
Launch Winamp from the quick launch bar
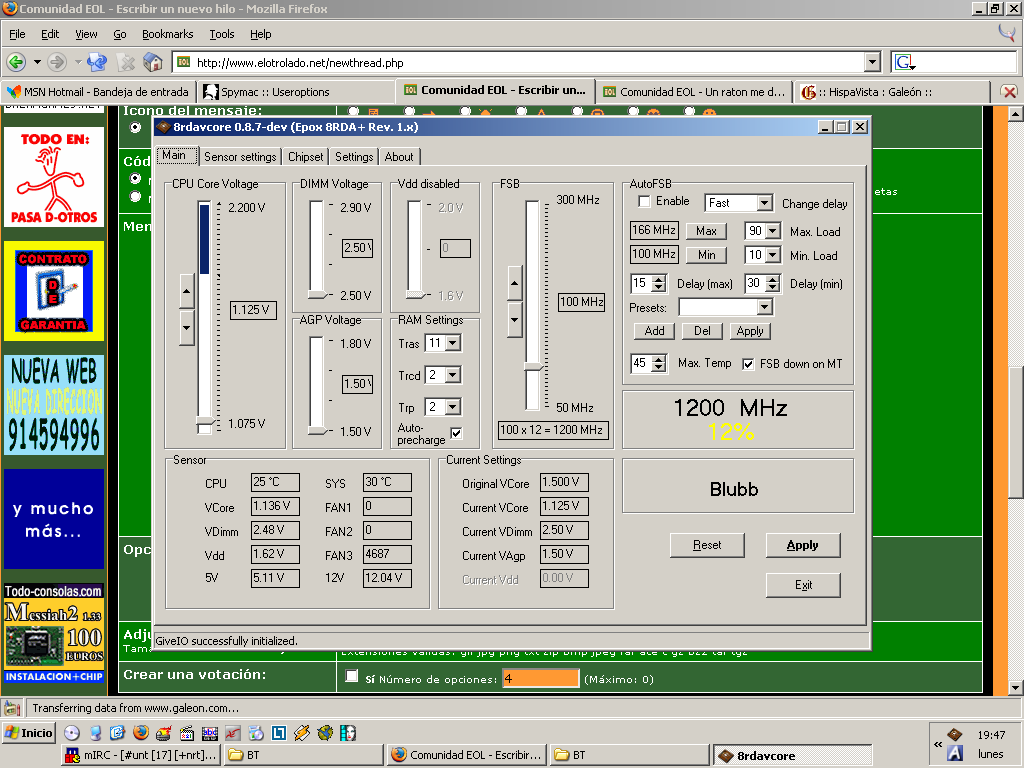point(301,733)
